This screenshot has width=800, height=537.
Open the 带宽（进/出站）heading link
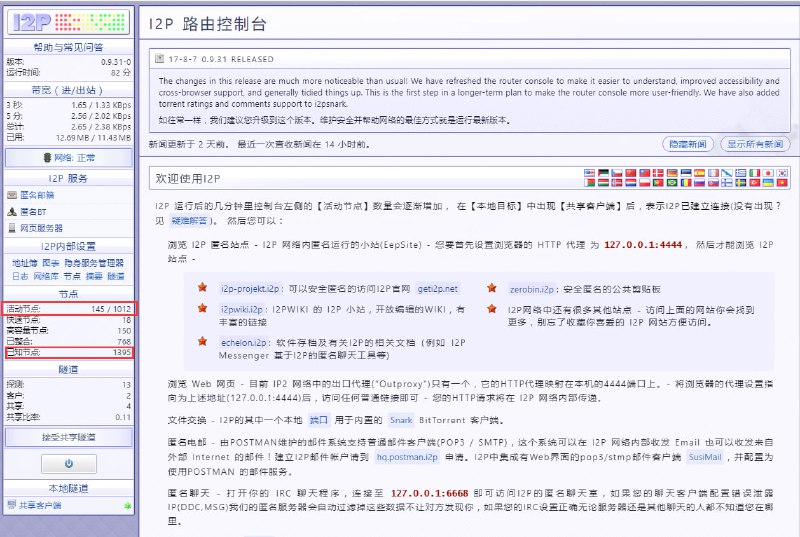pos(68,90)
